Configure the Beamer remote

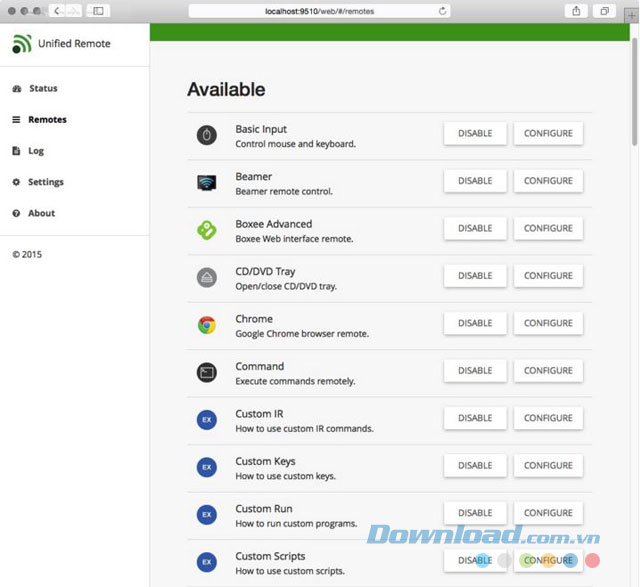(x=548, y=181)
